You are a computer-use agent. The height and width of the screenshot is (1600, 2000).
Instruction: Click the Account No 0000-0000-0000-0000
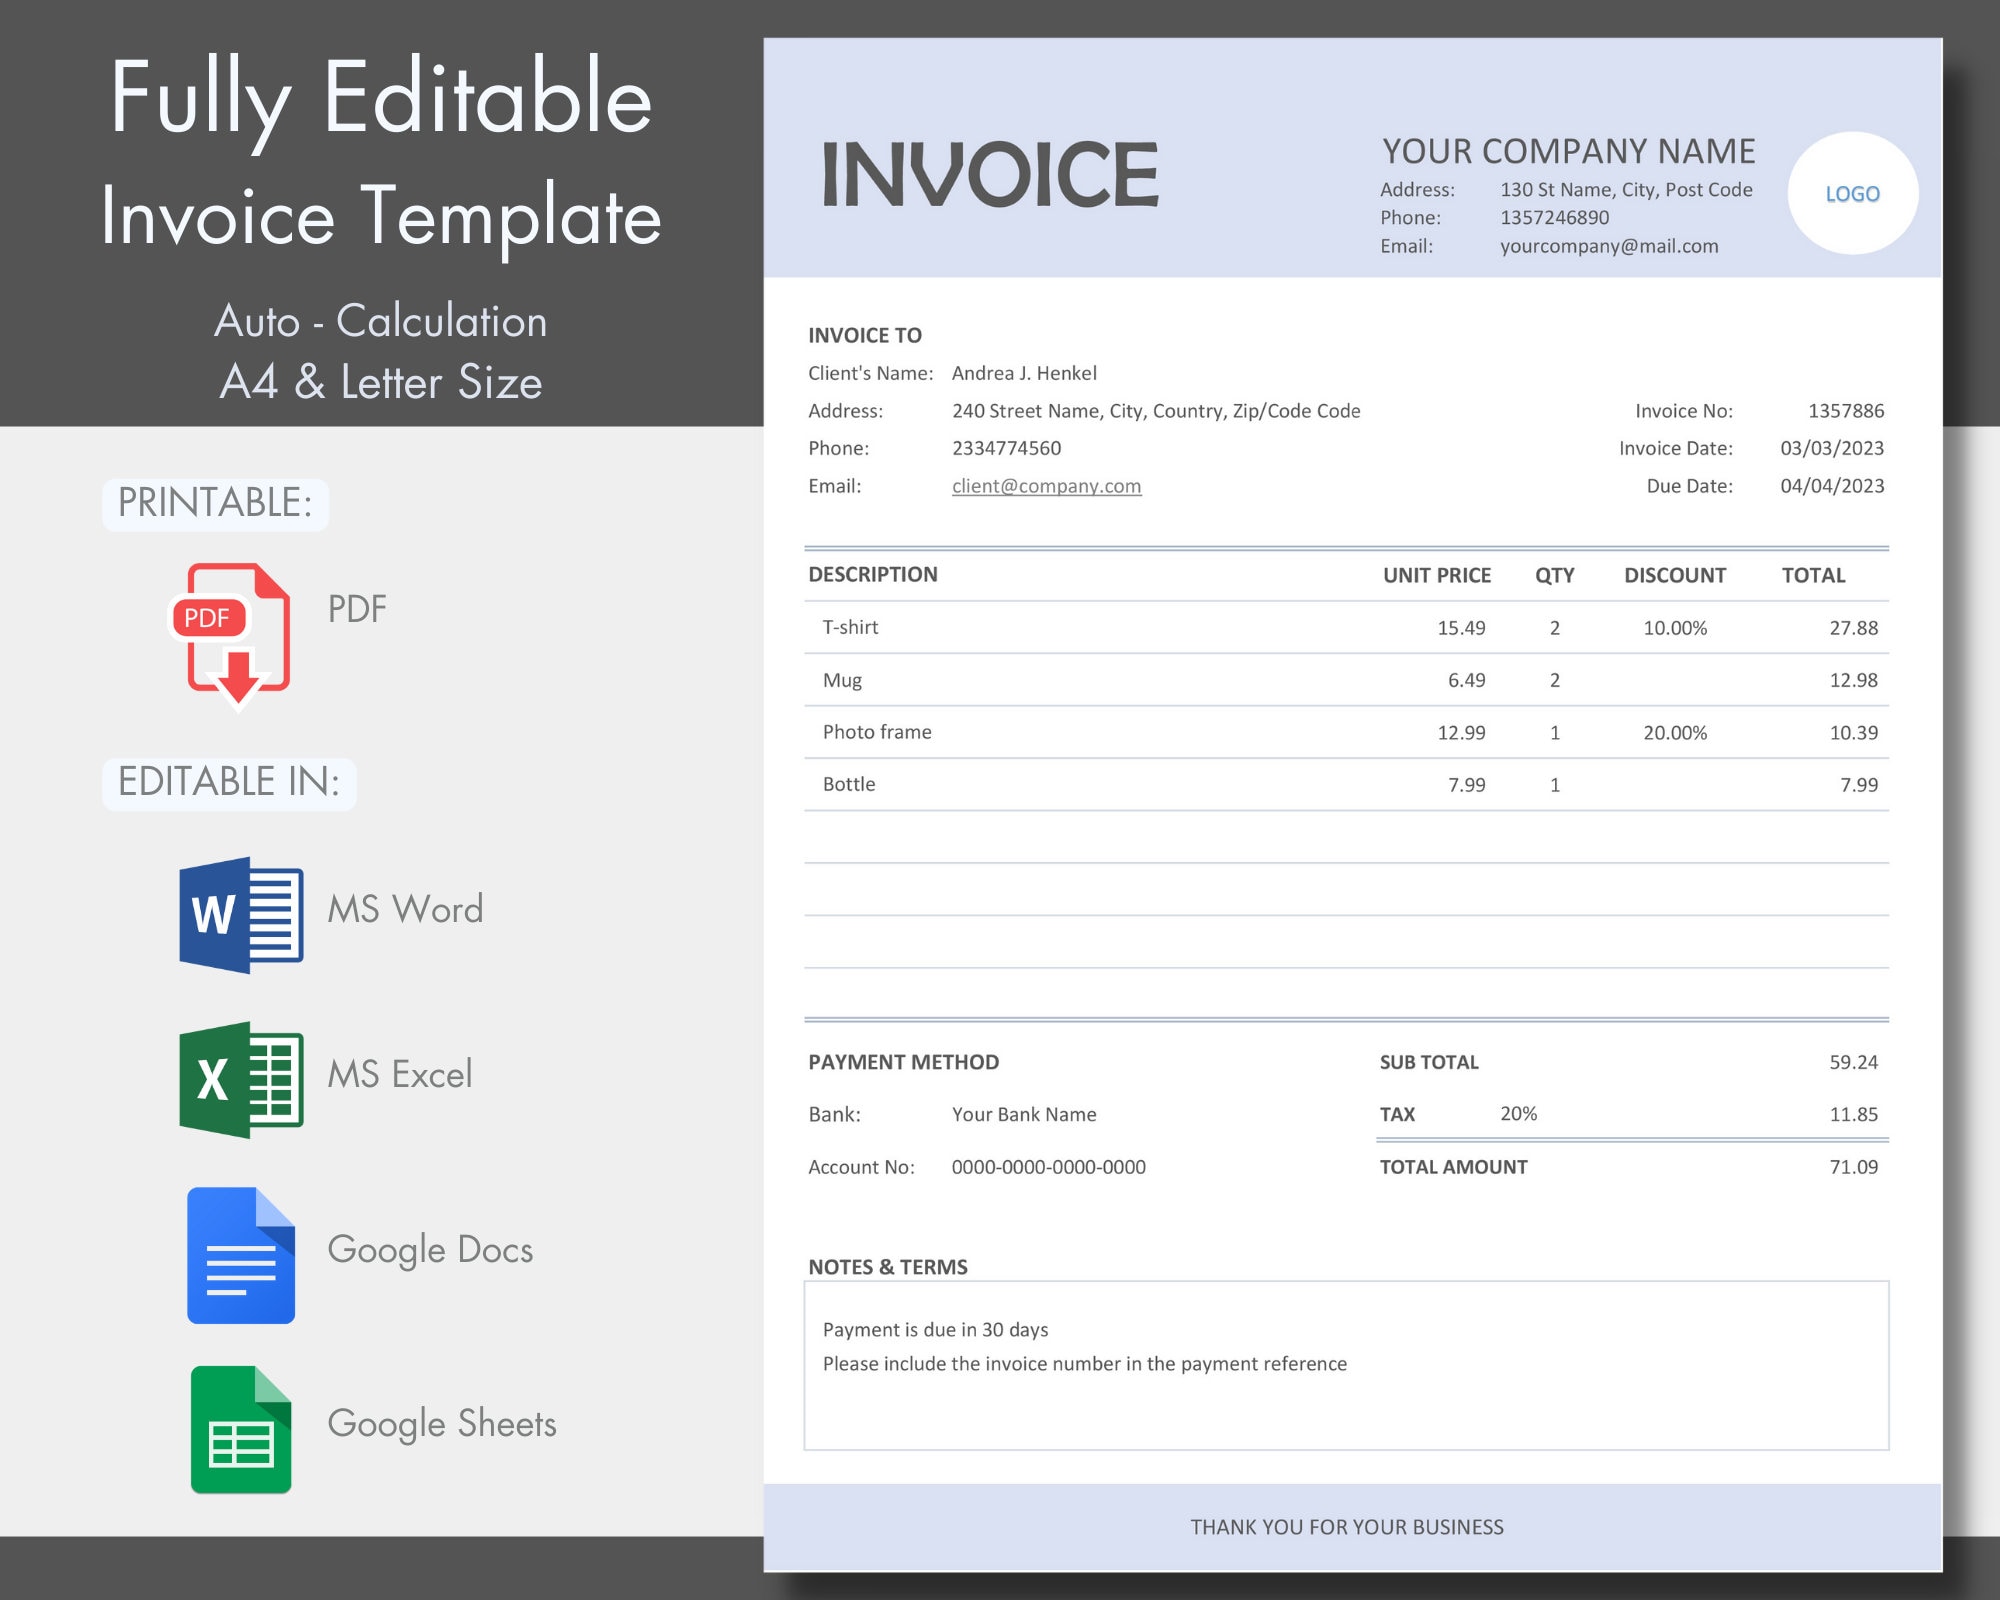(1048, 1166)
